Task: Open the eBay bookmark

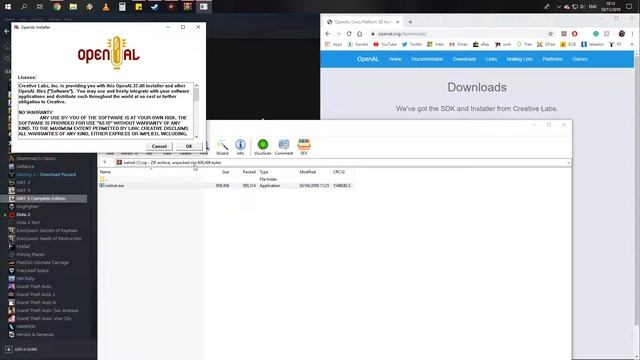Action: pyautogui.click(x=481, y=44)
